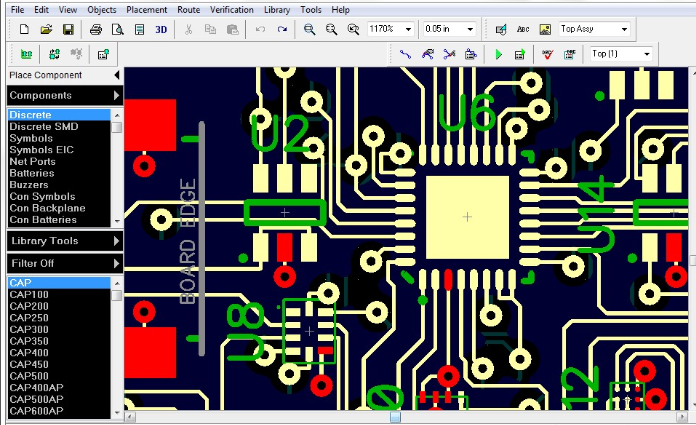The image size is (696, 425).
Task: Select CAP300 in the component list
Action: point(29,329)
